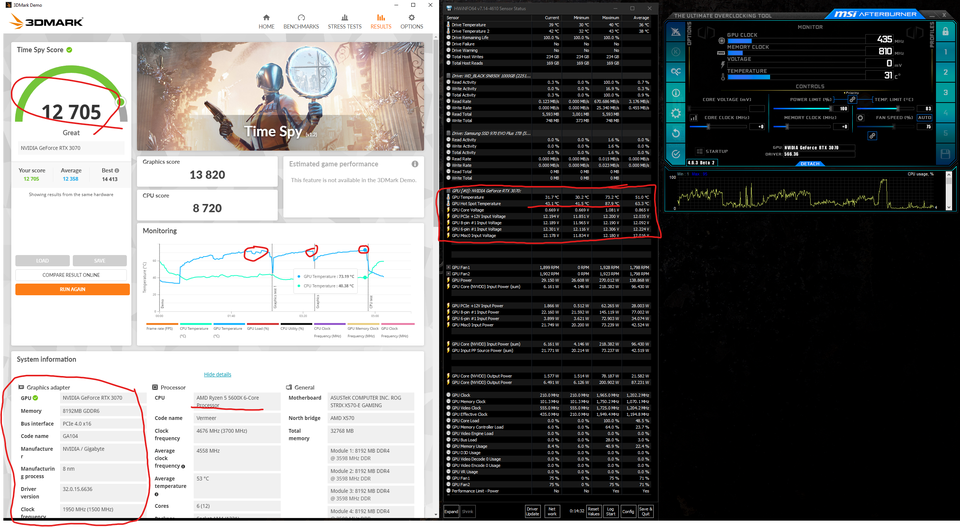Click the NVIDIA GeForce RTX 3070 field under score
Viewport: 960px width, 527px height.
click(x=71, y=148)
